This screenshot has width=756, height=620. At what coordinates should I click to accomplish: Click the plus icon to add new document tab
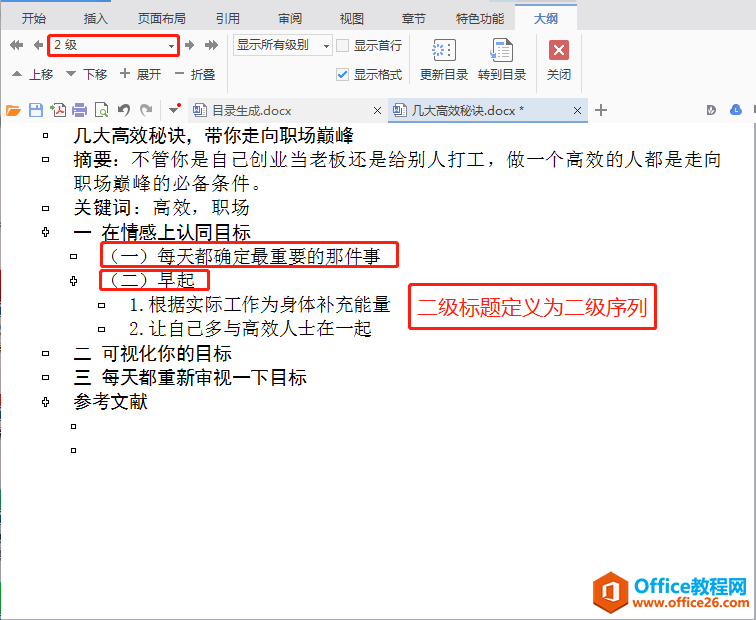[x=601, y=110]
